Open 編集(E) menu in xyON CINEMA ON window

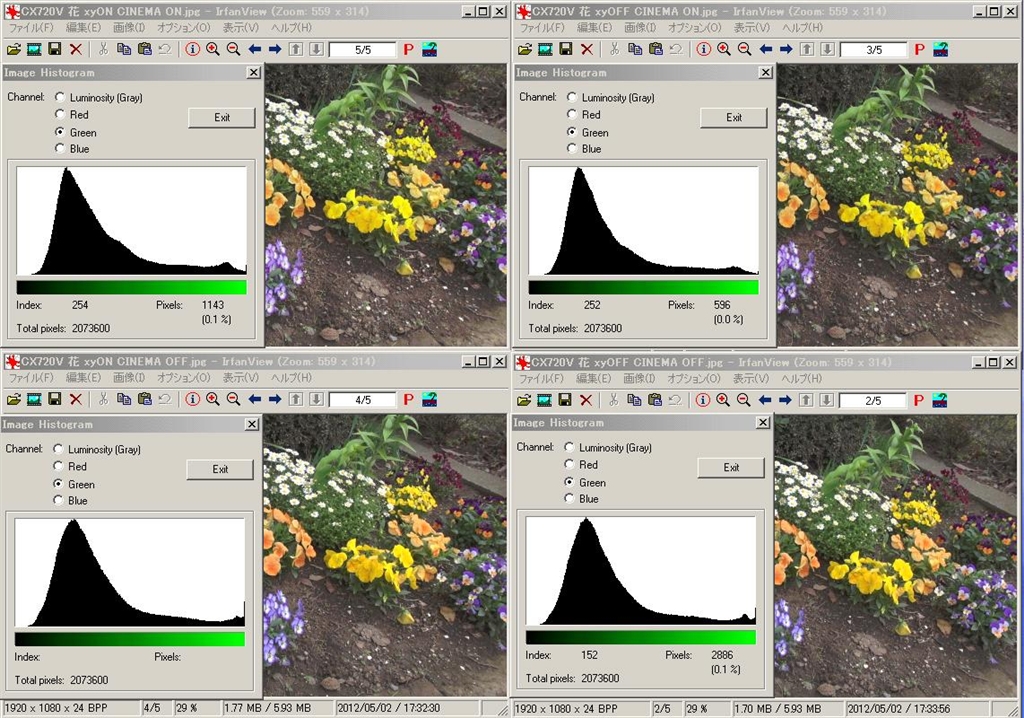(83, 27)
